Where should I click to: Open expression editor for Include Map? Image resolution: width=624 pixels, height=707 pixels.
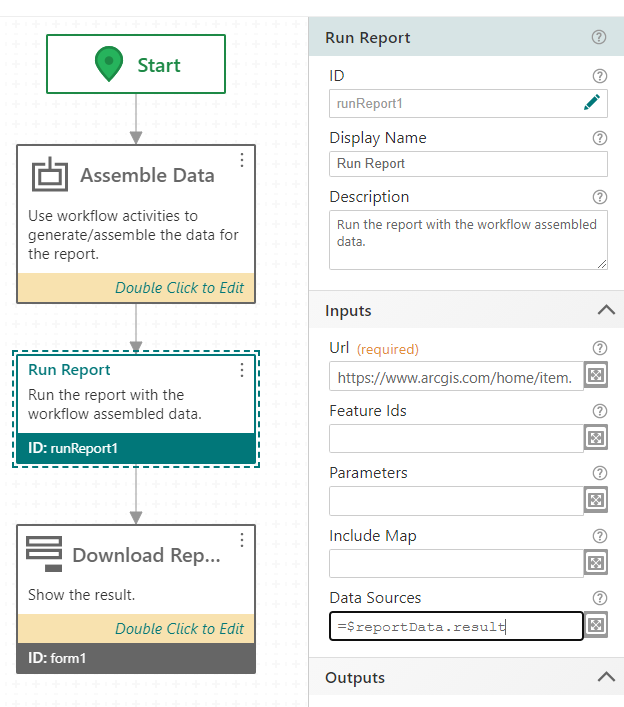pos(596,563)
